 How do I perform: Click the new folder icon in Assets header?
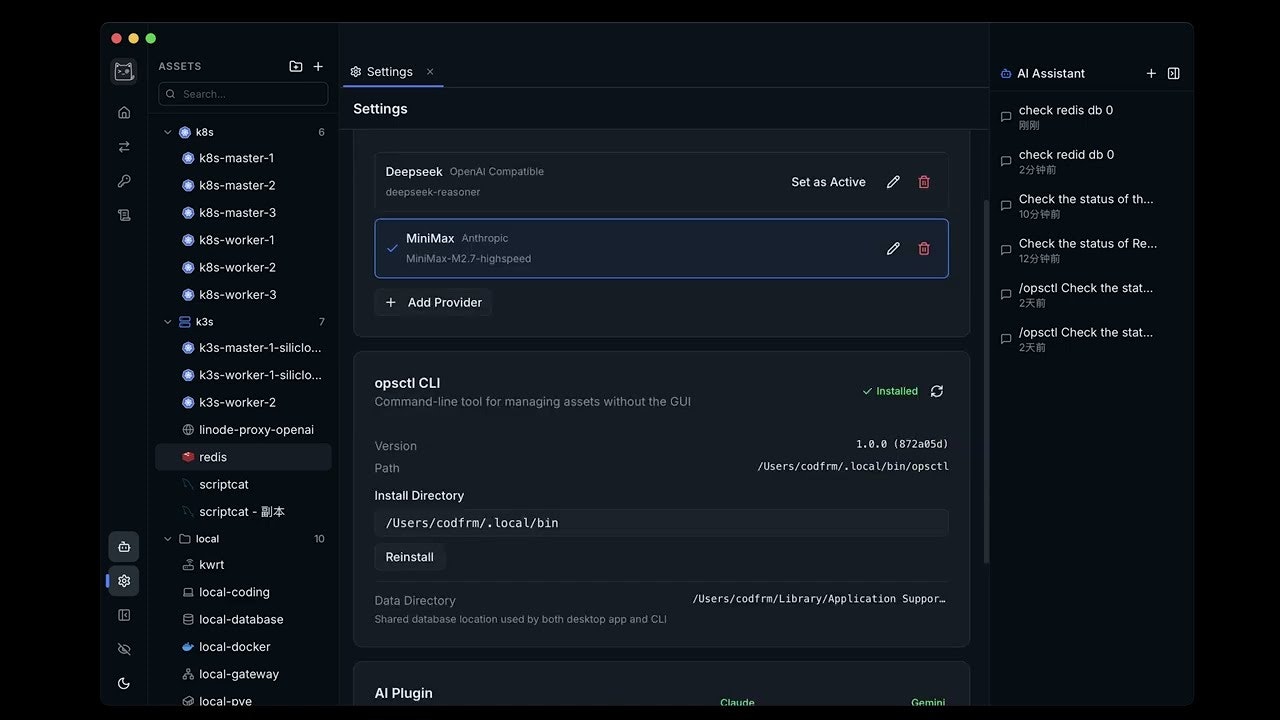click(x=296, y=66)
